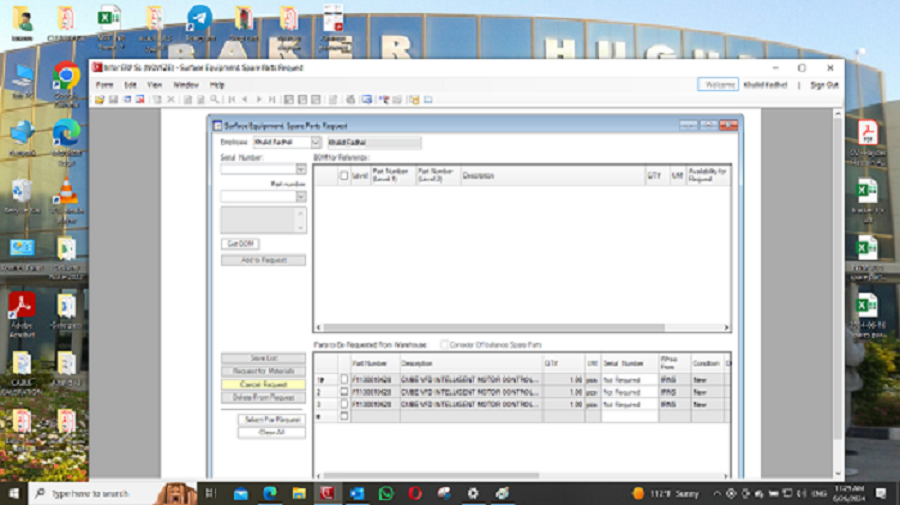Show hidden system tray icons chevron
900x505 pixels.
[717, 494]
